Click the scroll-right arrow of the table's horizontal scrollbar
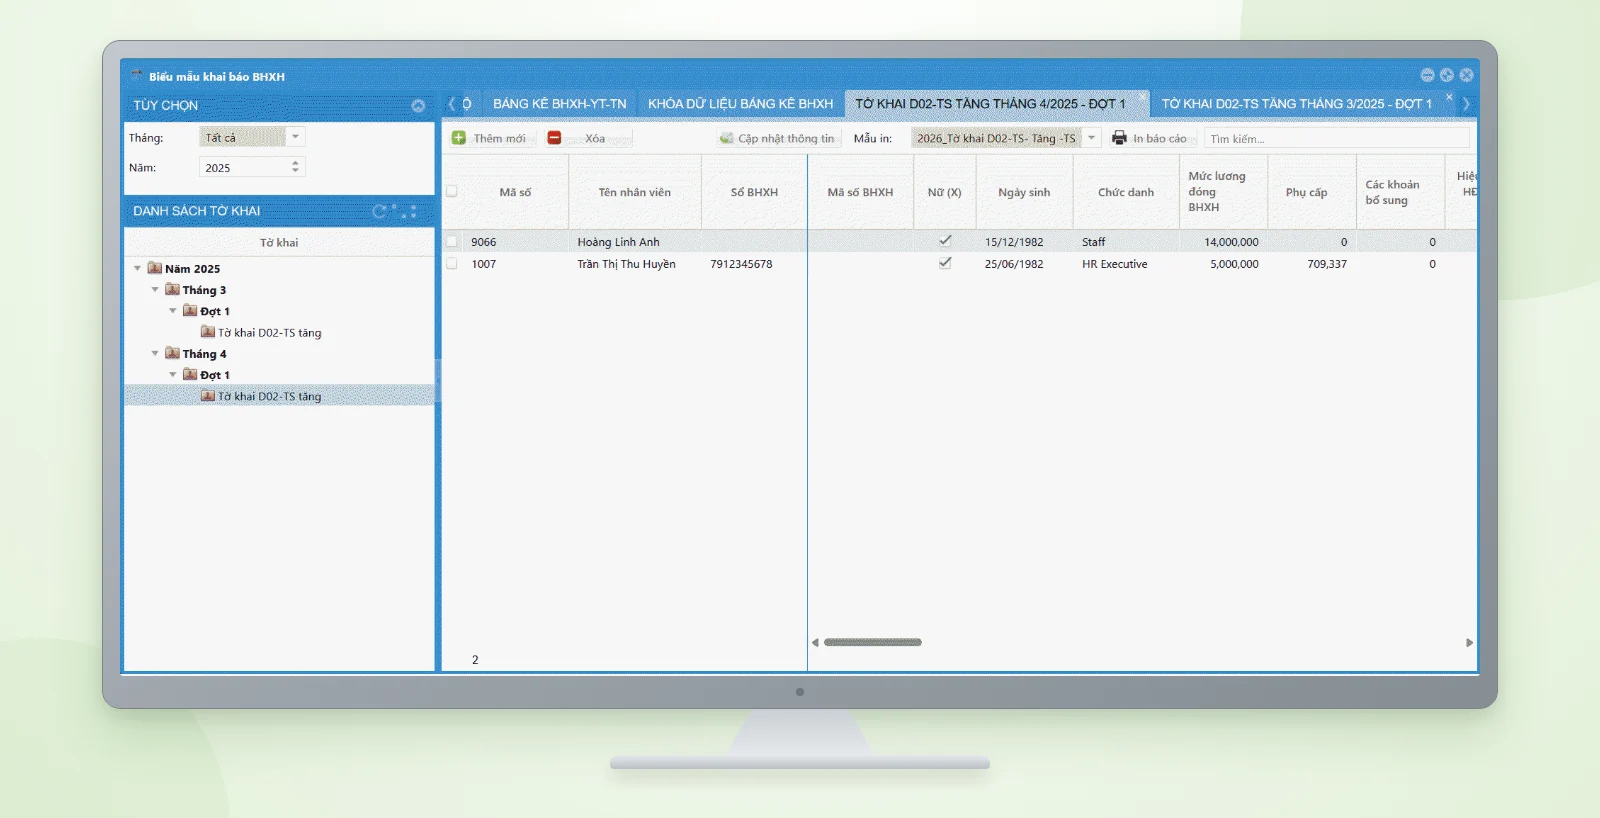1600x818 pixels. pos(1469,643)
